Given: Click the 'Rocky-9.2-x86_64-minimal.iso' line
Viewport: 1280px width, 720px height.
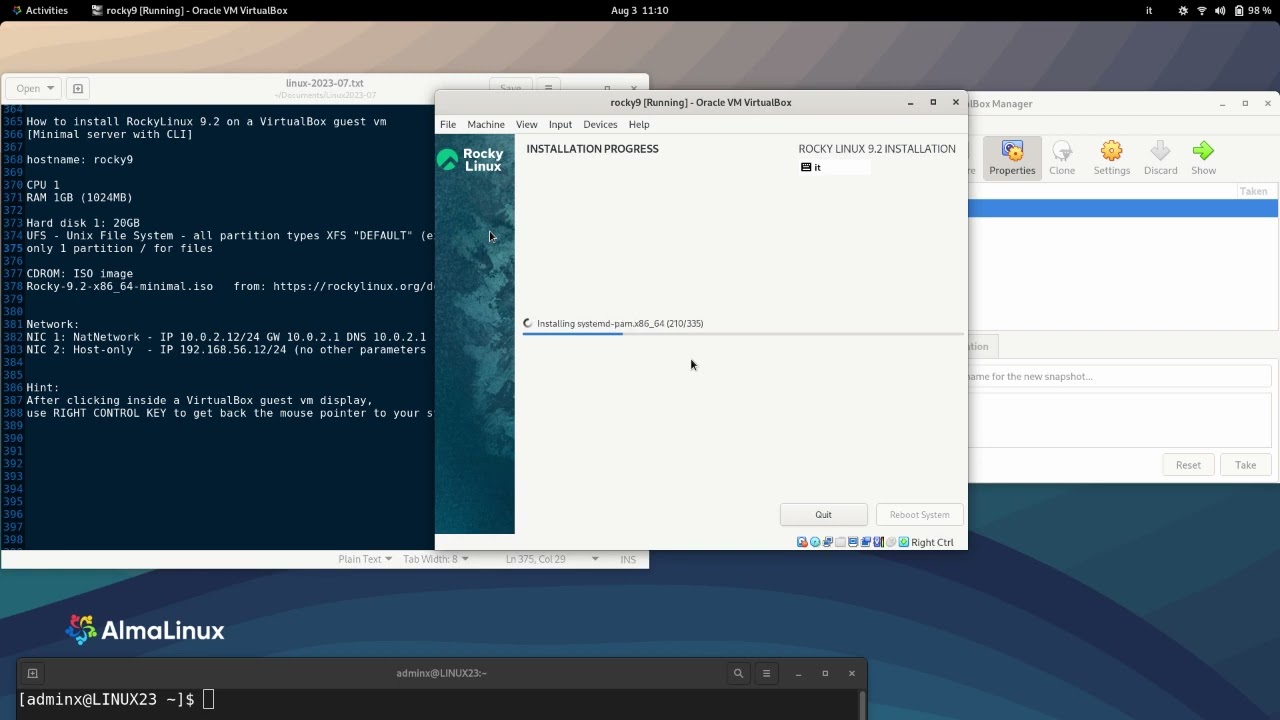Looking at the screenshot, I should [120, 286].
